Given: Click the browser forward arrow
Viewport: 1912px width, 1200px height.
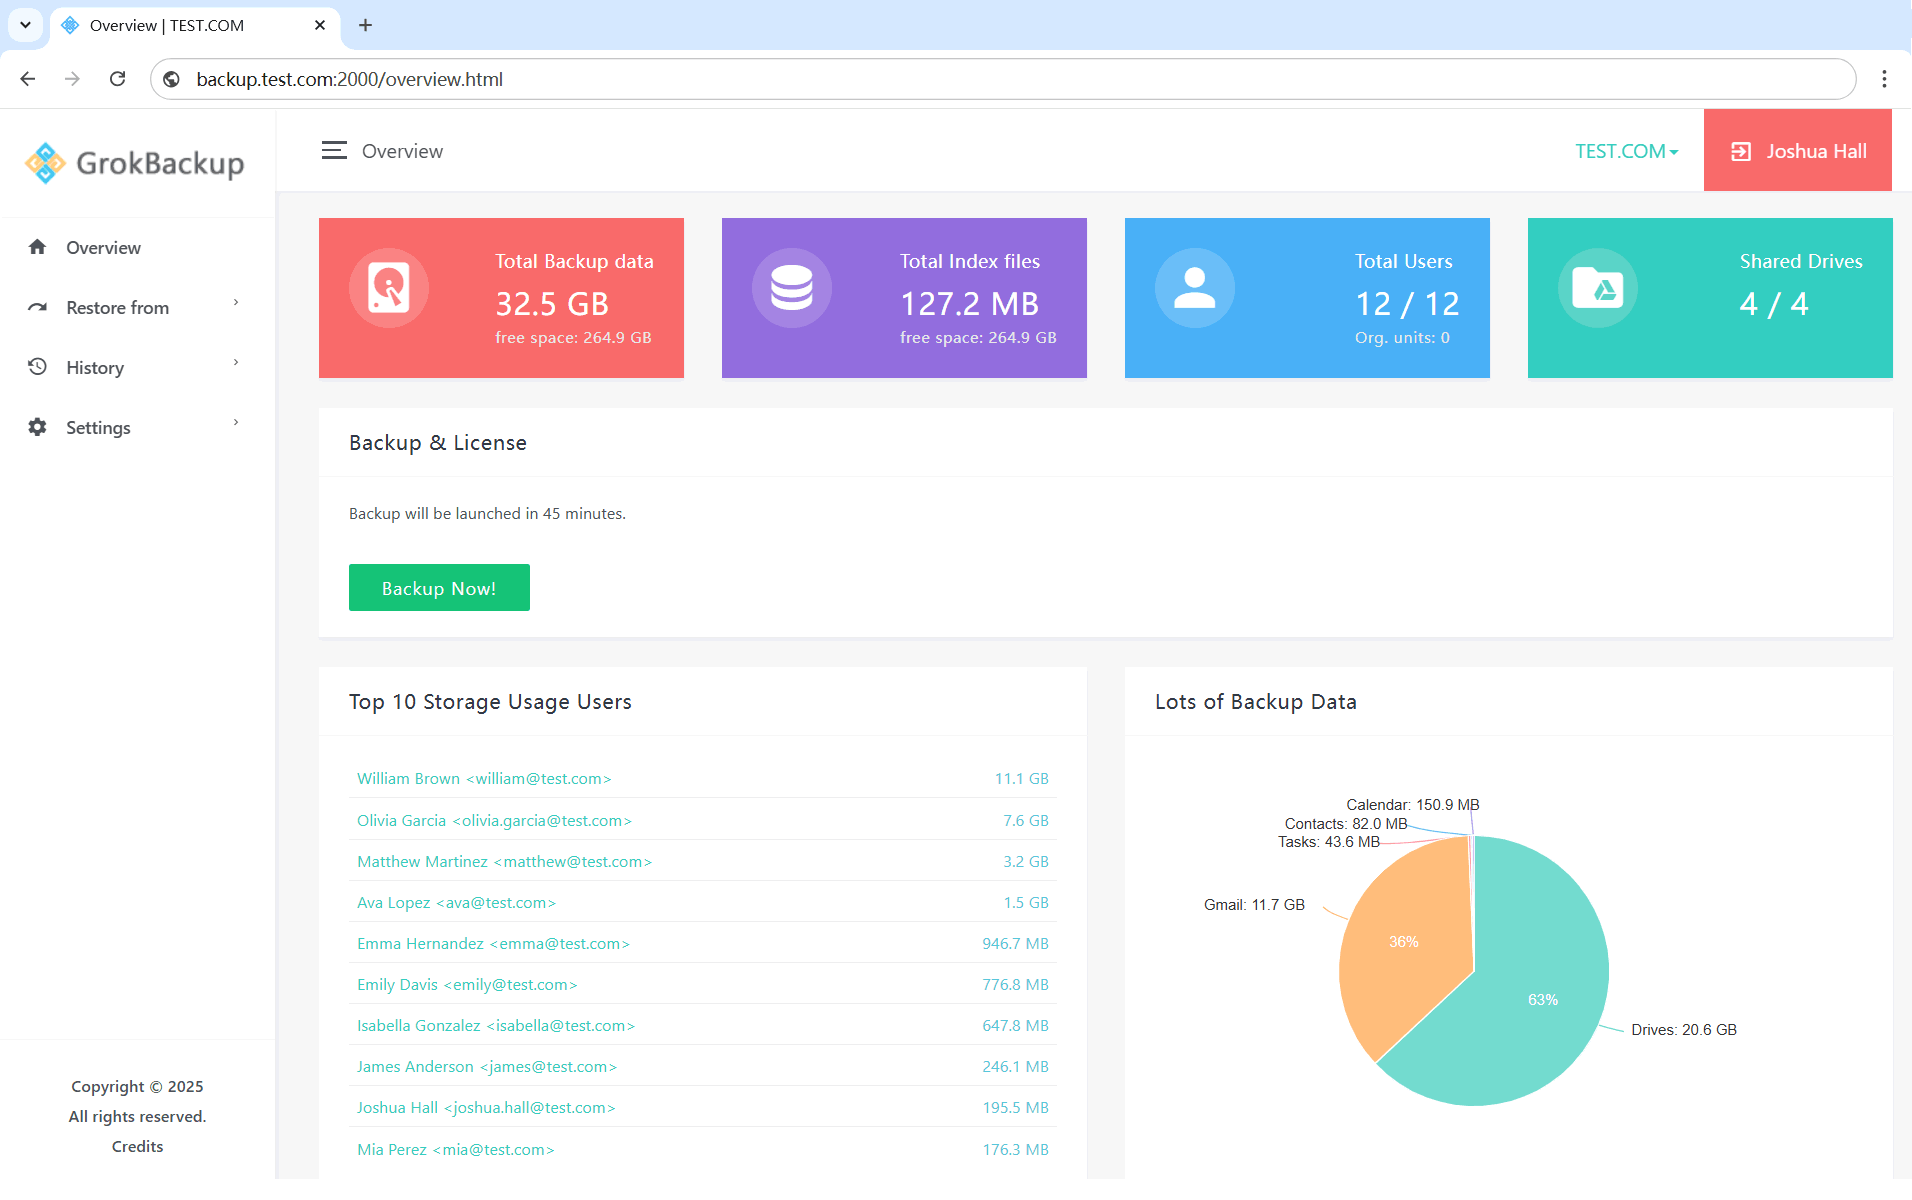Looking at the screenshot, I should (x=72, y=79).
